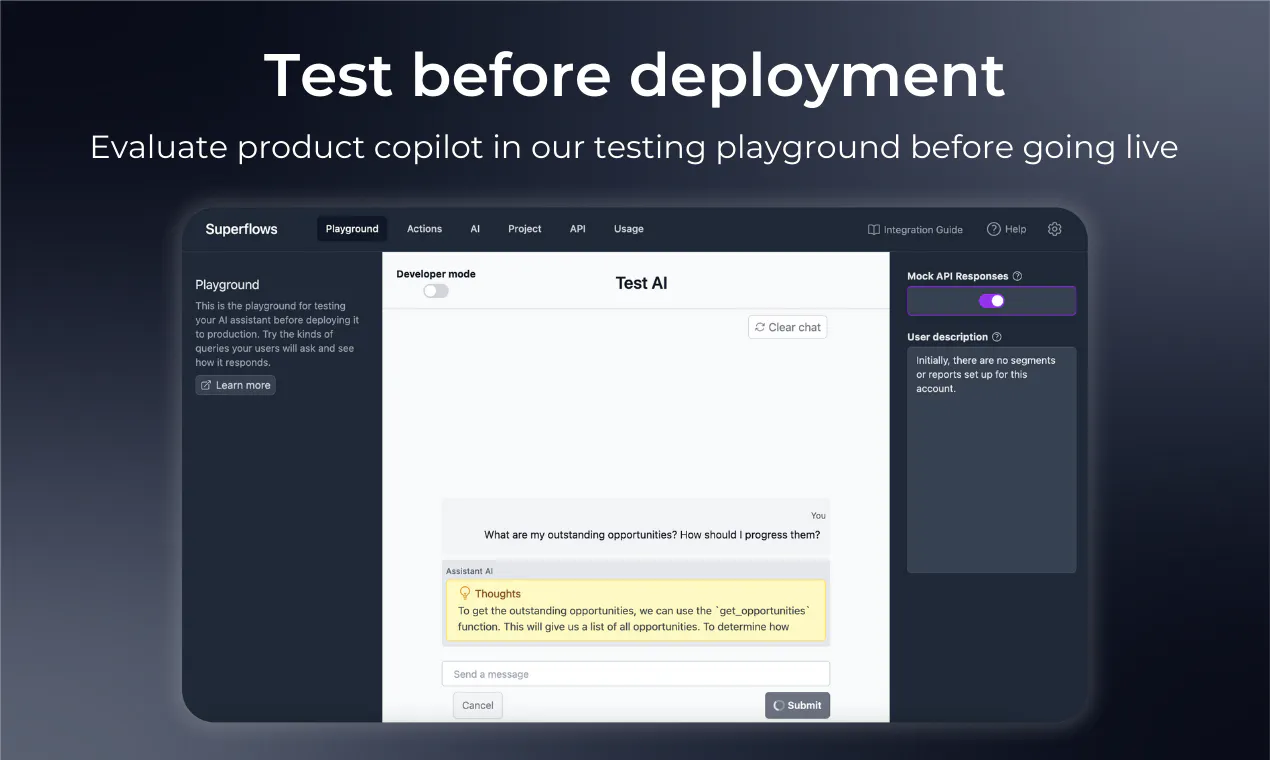1270x760 pixels.
Task: Disable the Mock API Responses toggle
Action: point(991,301)
